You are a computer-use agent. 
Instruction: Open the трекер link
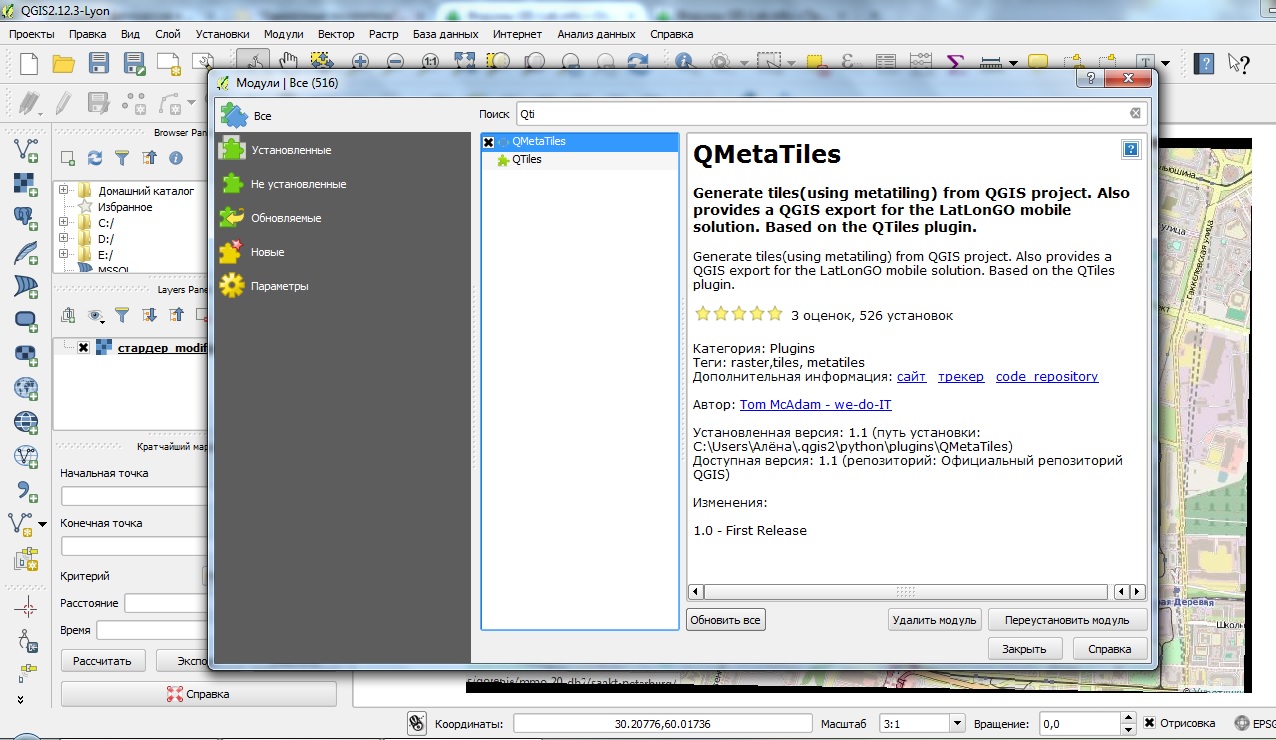(961, 377)
